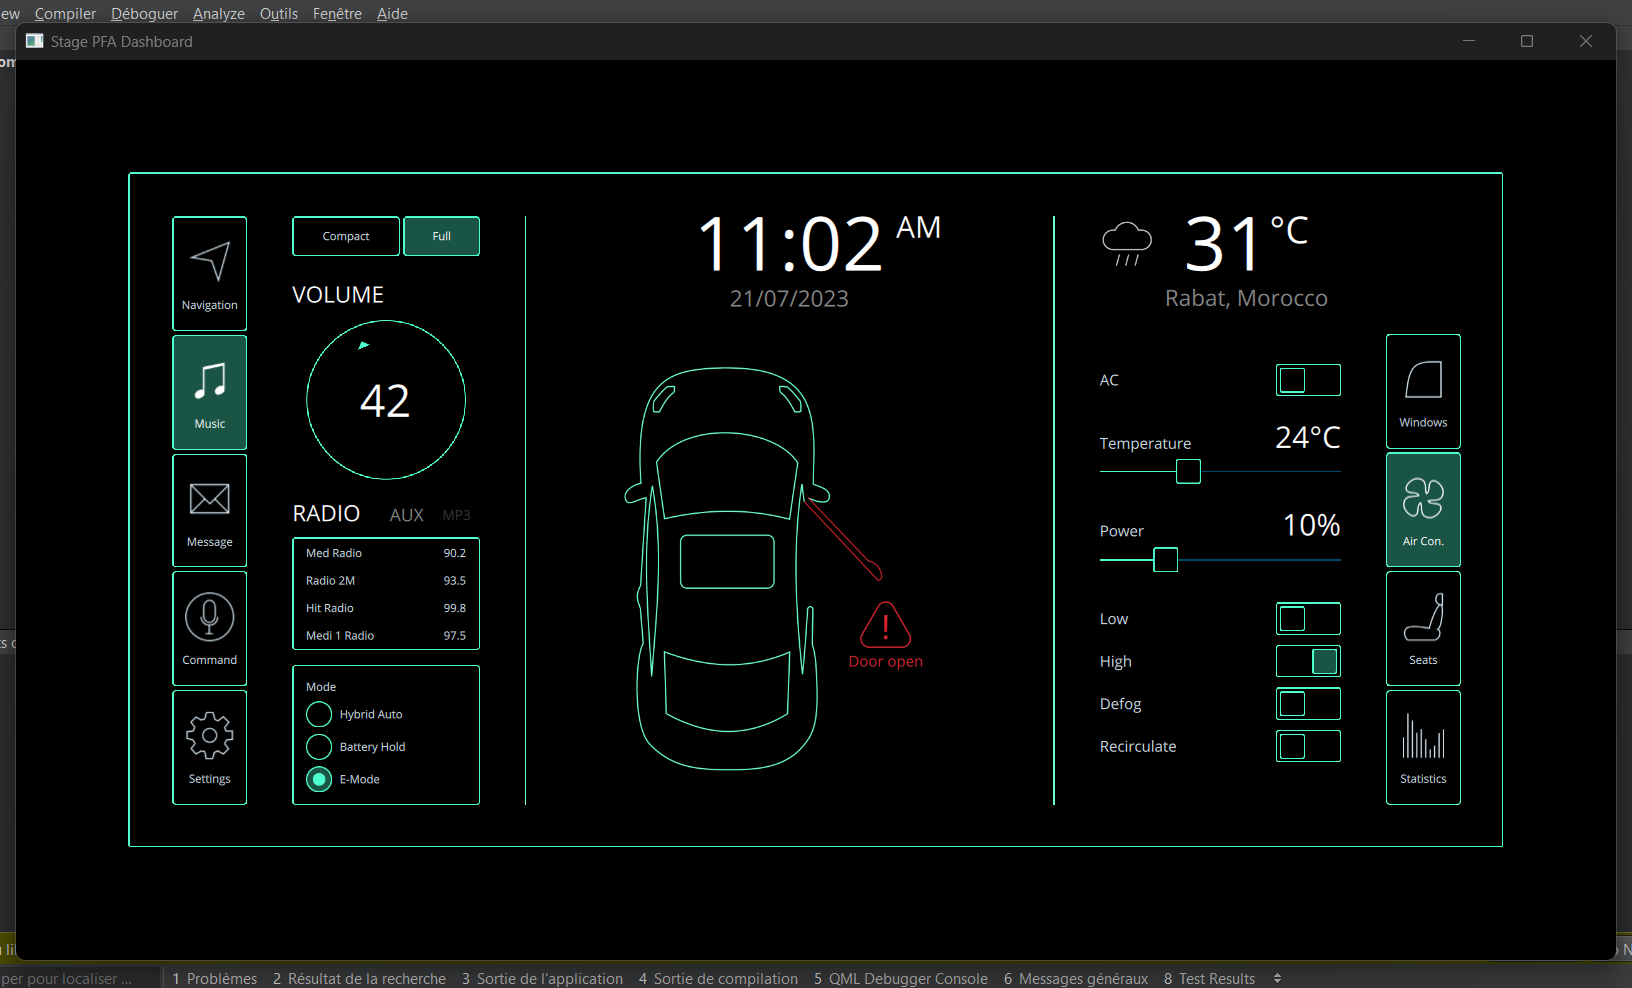Switch to the AUX audio tab

(x=406, y=514)
